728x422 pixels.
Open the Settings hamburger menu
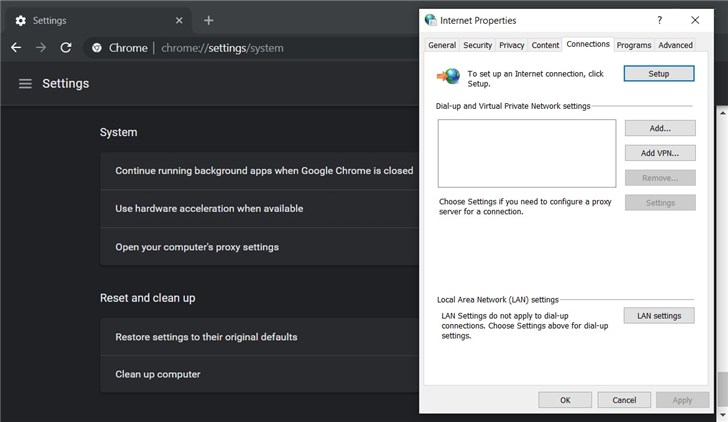(x=25, y=84)
